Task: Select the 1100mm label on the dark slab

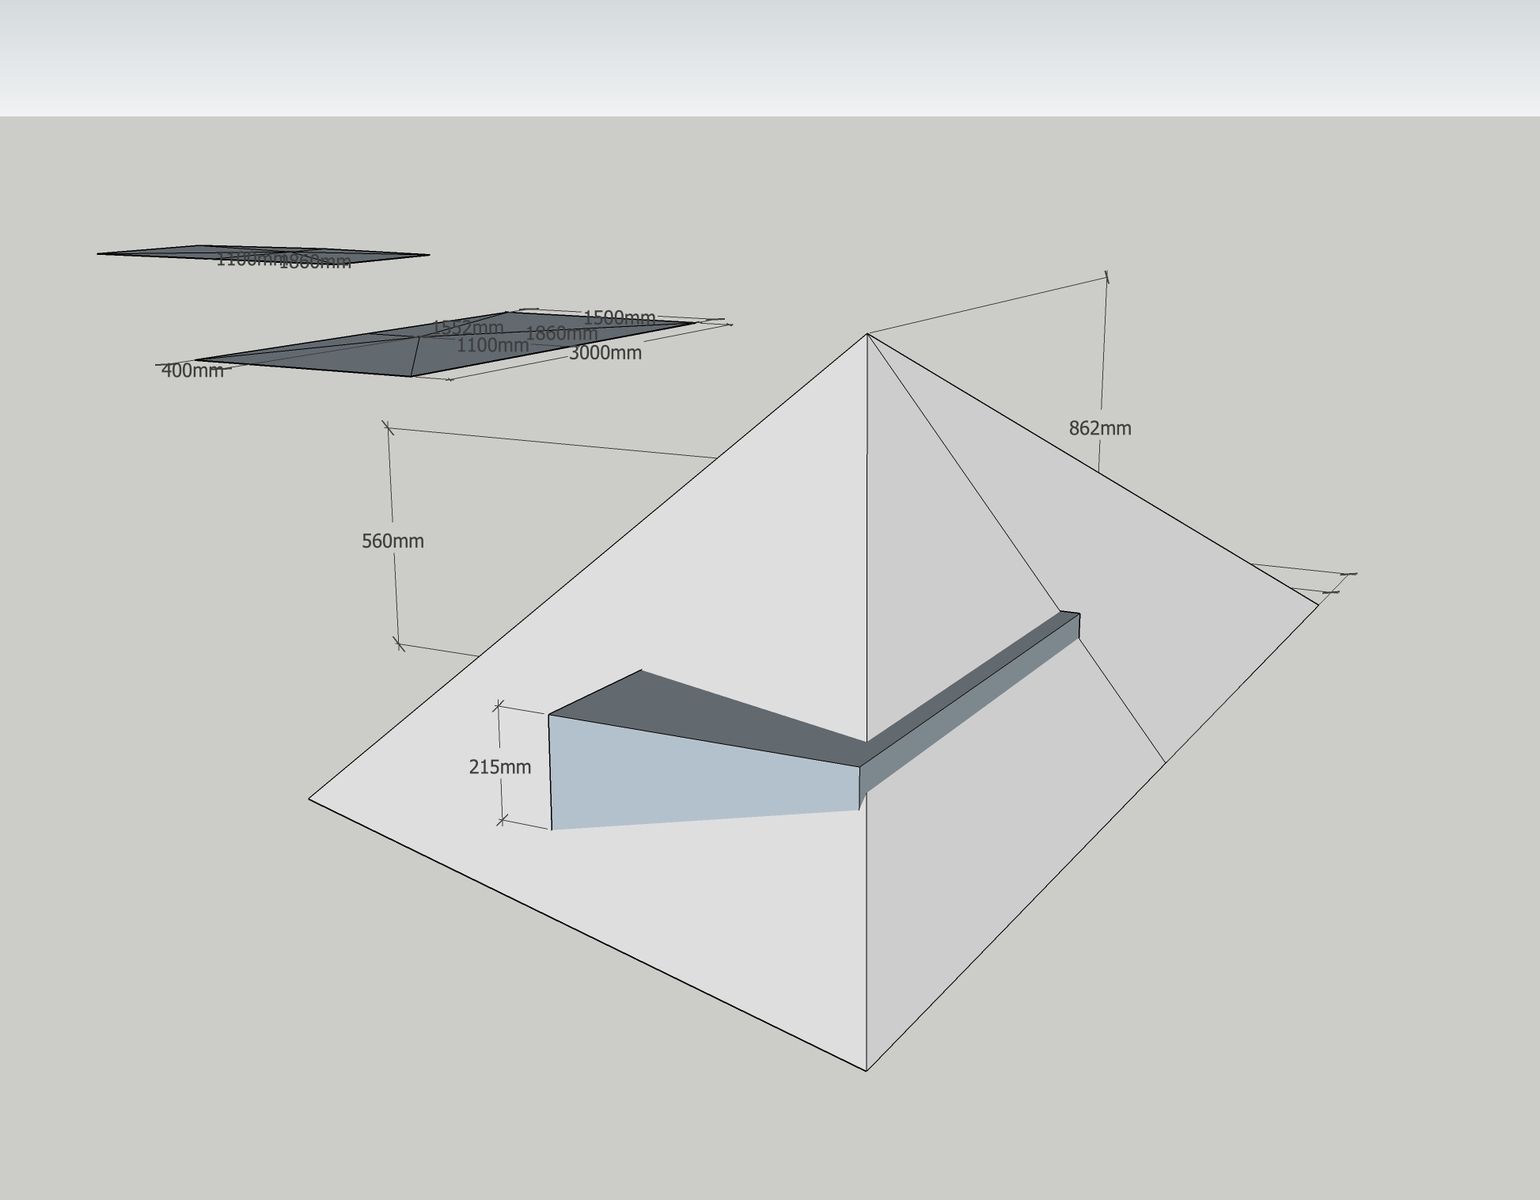Action: tap(492, 346)
